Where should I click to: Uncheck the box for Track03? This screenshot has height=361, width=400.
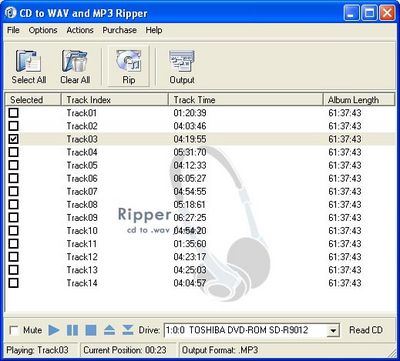(14, 139)
